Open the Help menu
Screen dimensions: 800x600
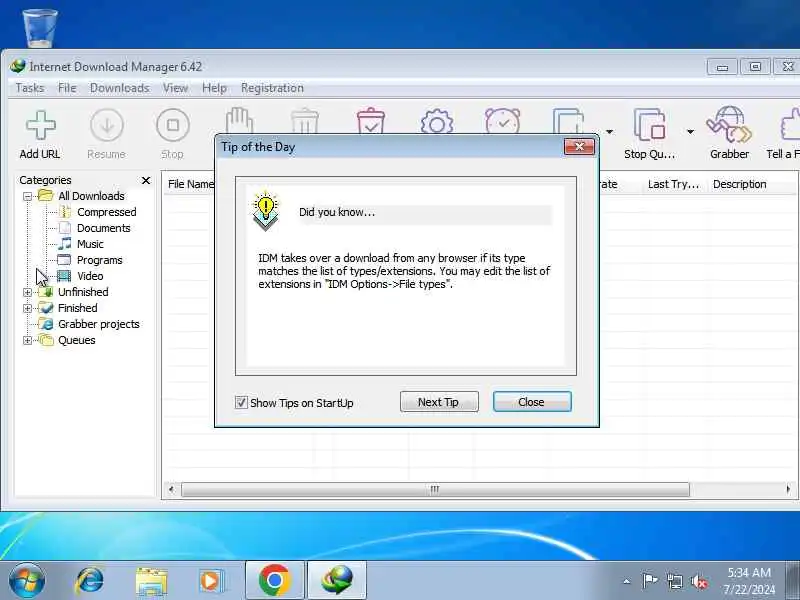click(x=214, y=88)
